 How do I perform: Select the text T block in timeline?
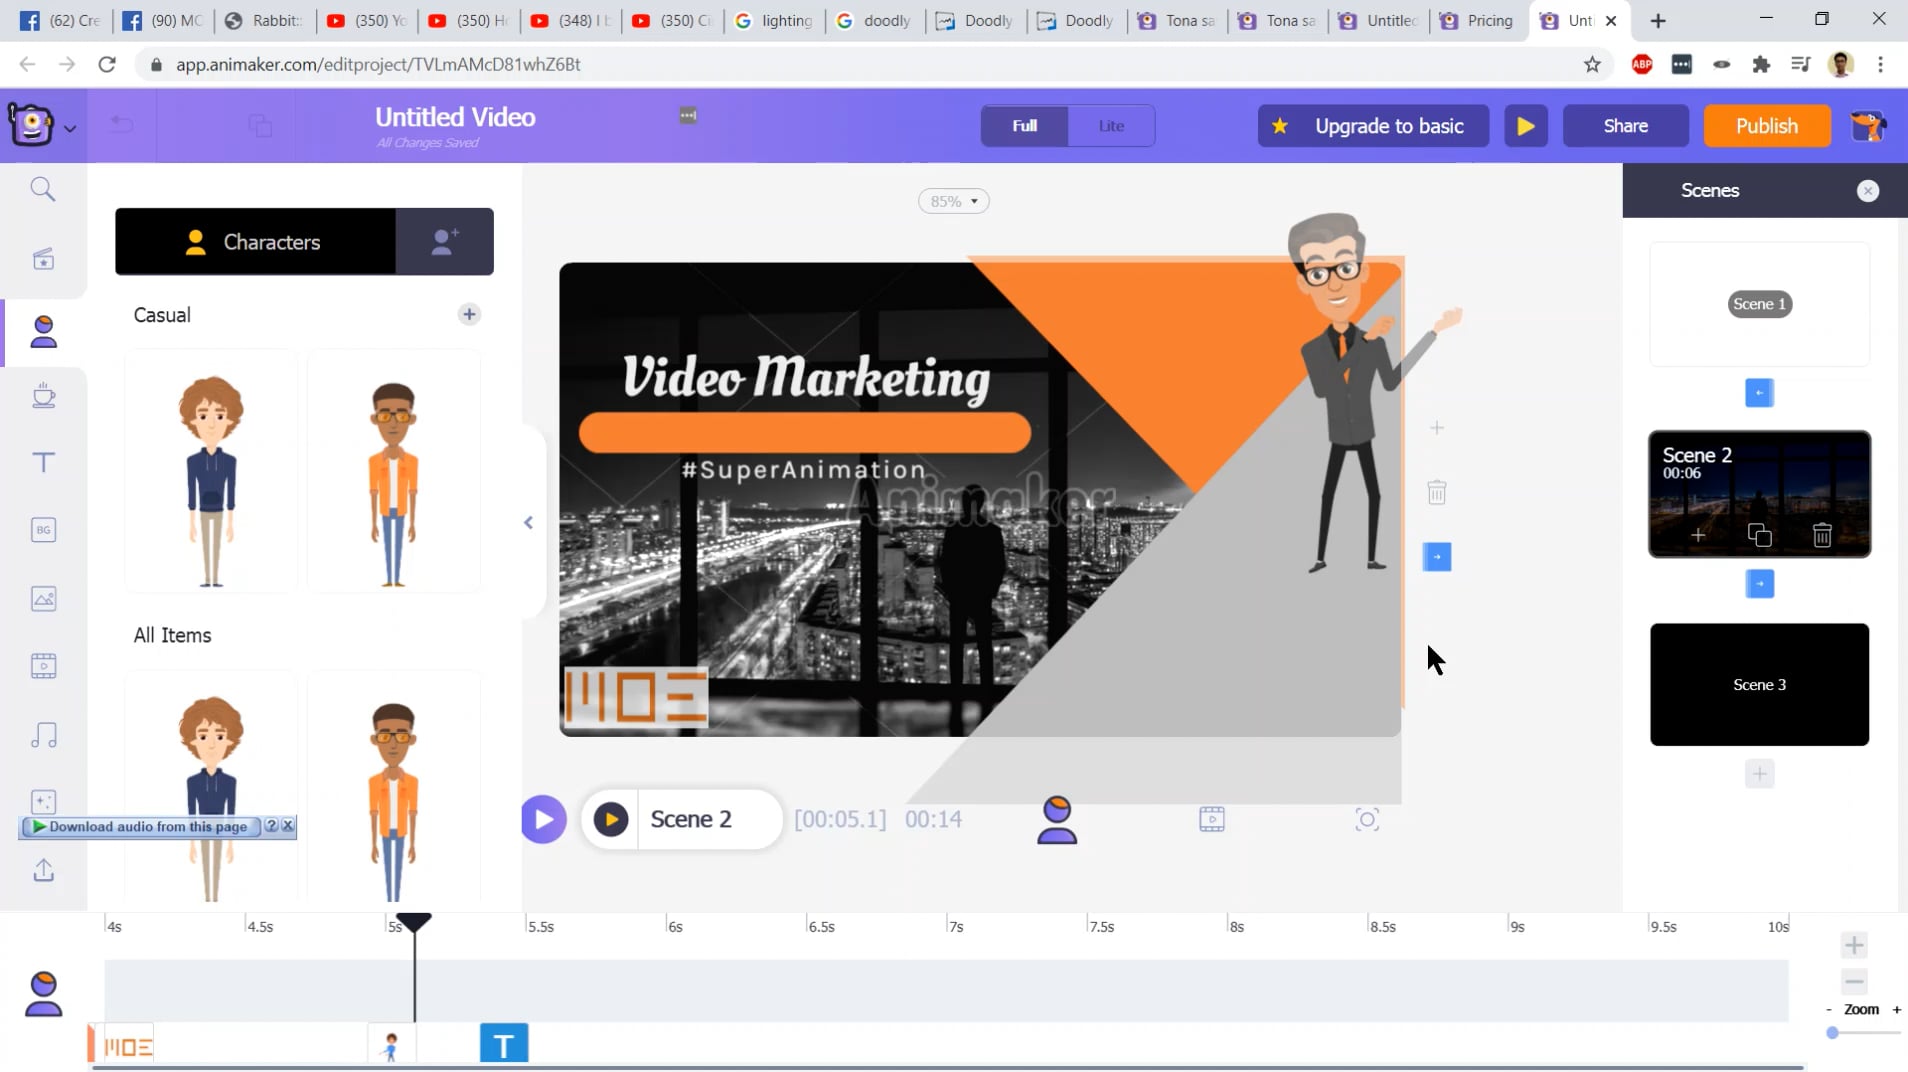coord(504,1045)
